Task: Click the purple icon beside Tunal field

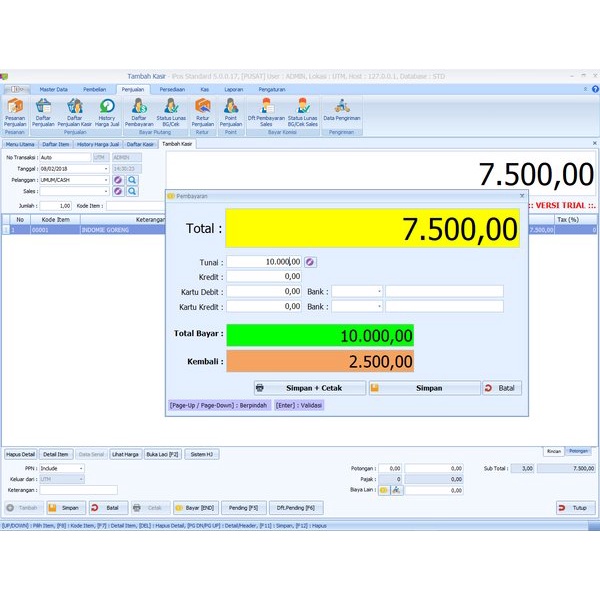Action: click(x=310, y=261)
